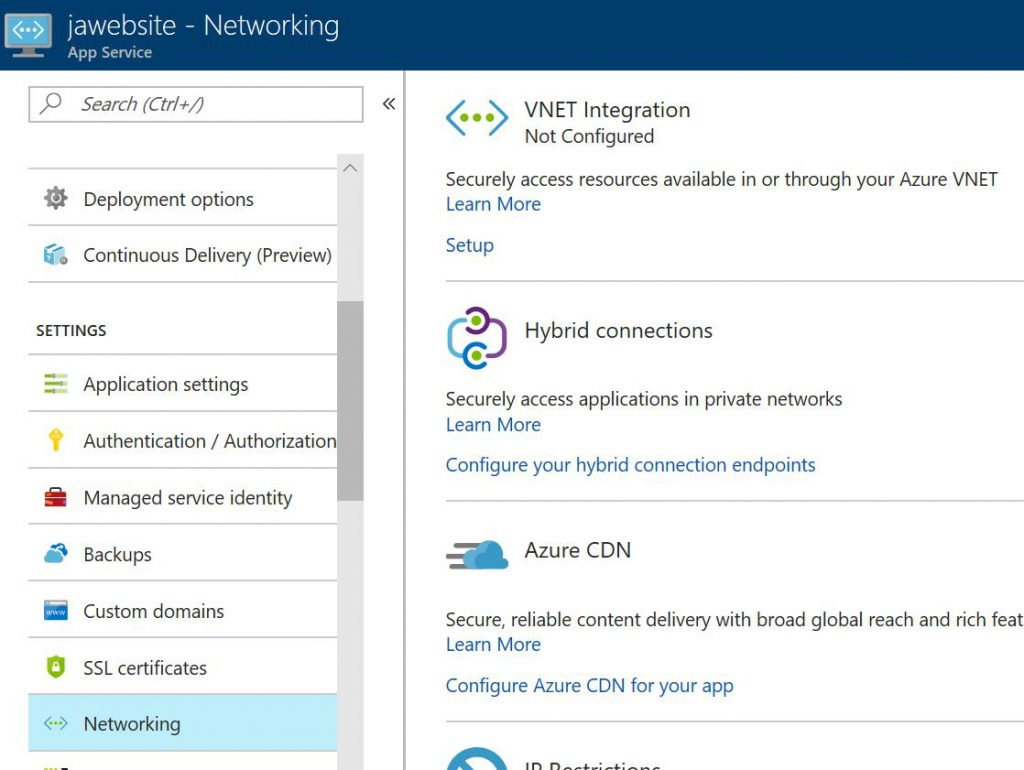
Task: Click the Deployment options gear icon
Action: (56, 198)
